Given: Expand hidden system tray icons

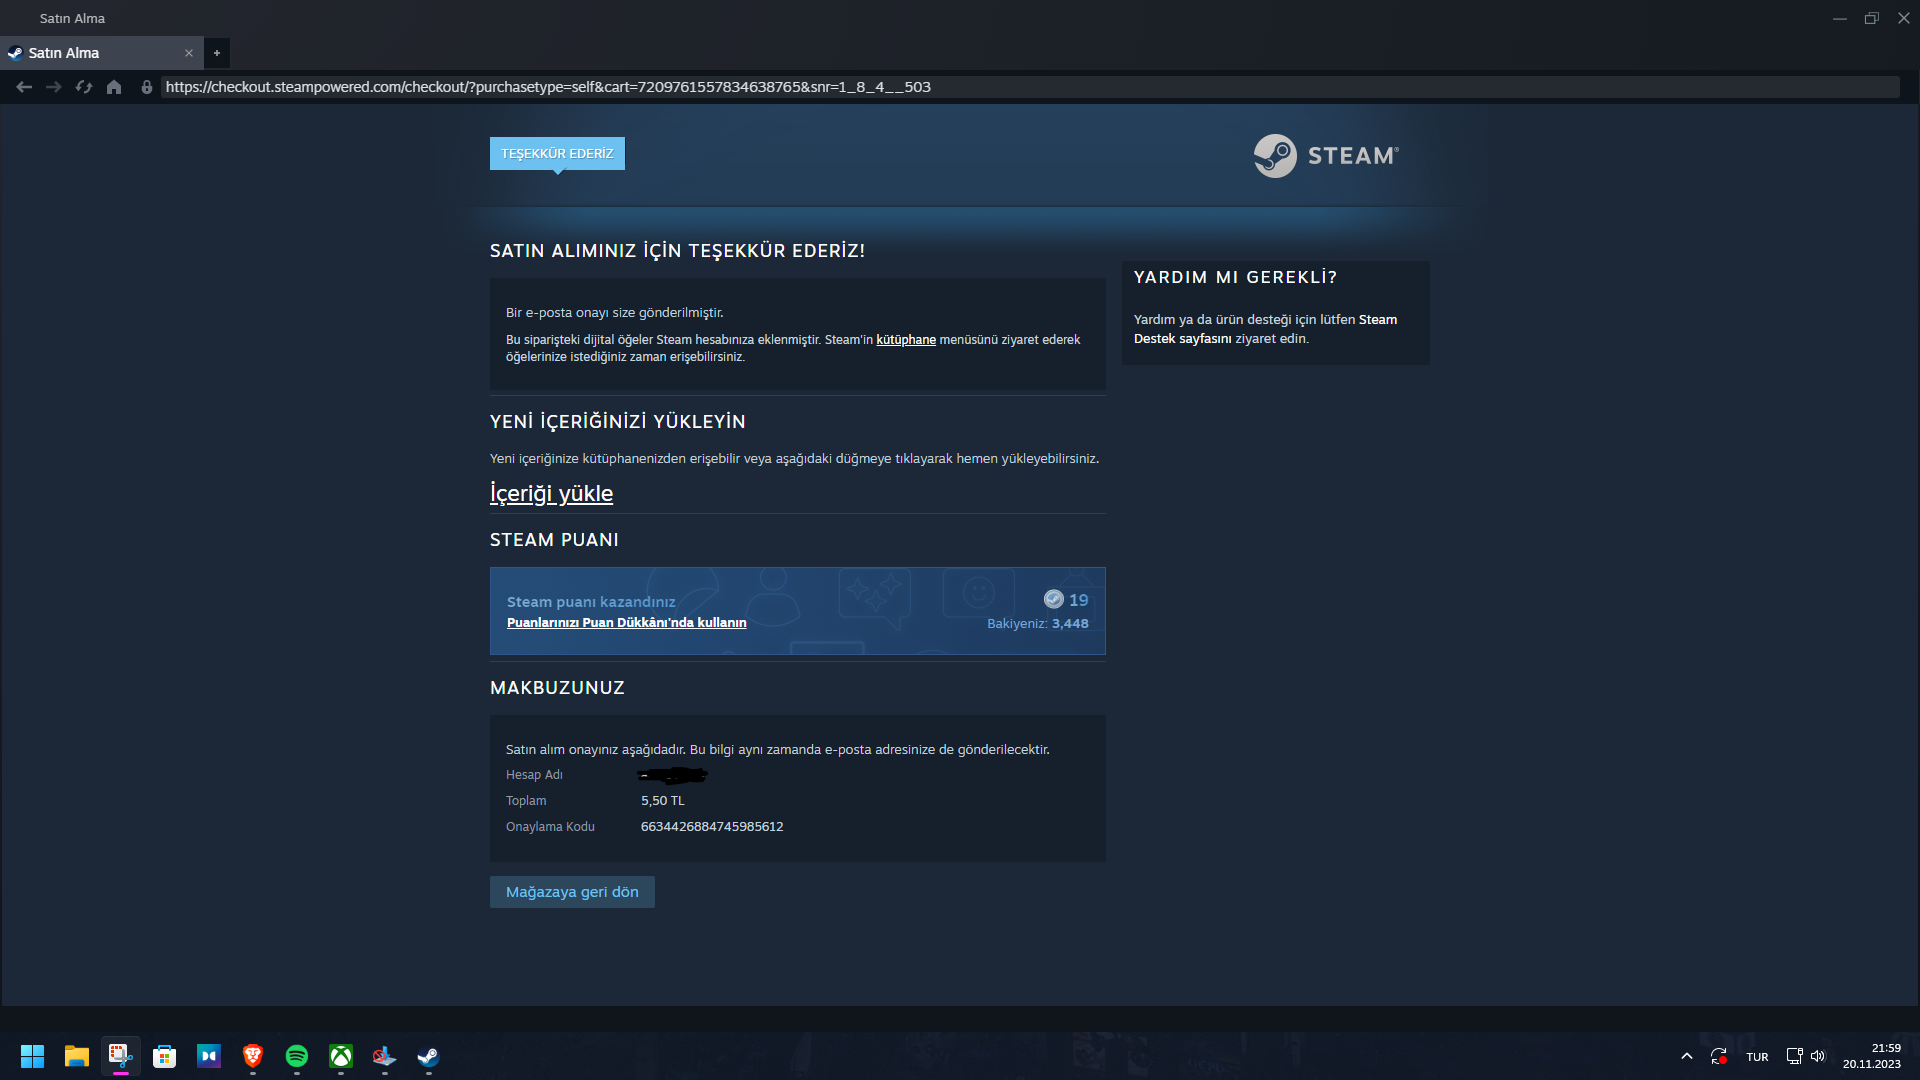Looking at the screenshot, I should coord(1687,1056).
